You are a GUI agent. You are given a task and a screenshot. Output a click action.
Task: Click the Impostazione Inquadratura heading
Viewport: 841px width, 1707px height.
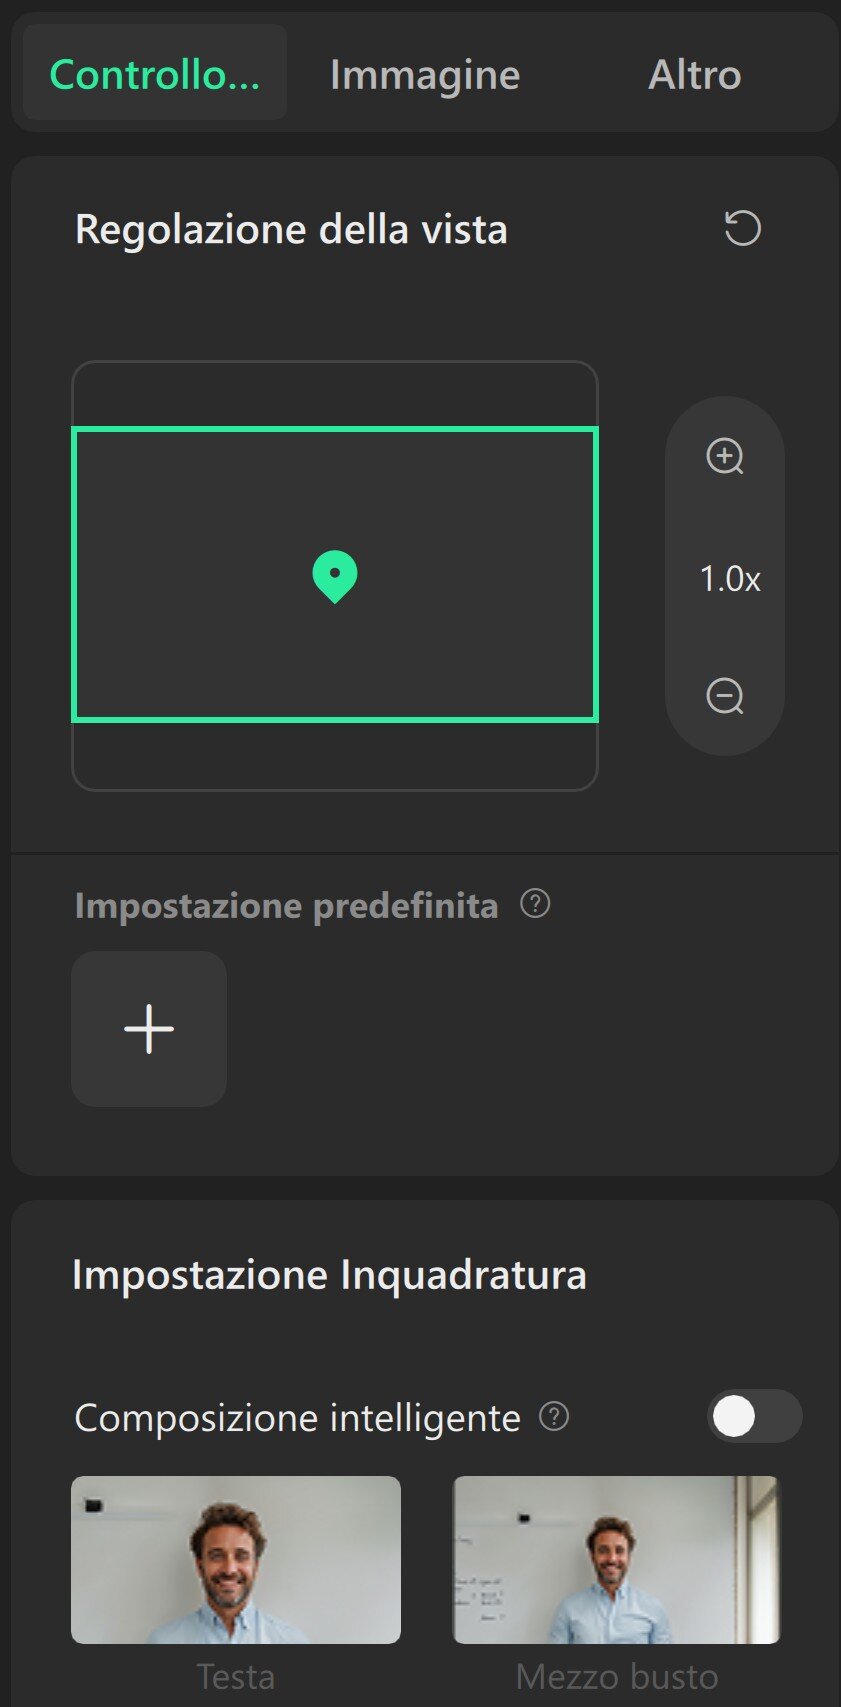pyautogui.click(x=329, y=1276)
